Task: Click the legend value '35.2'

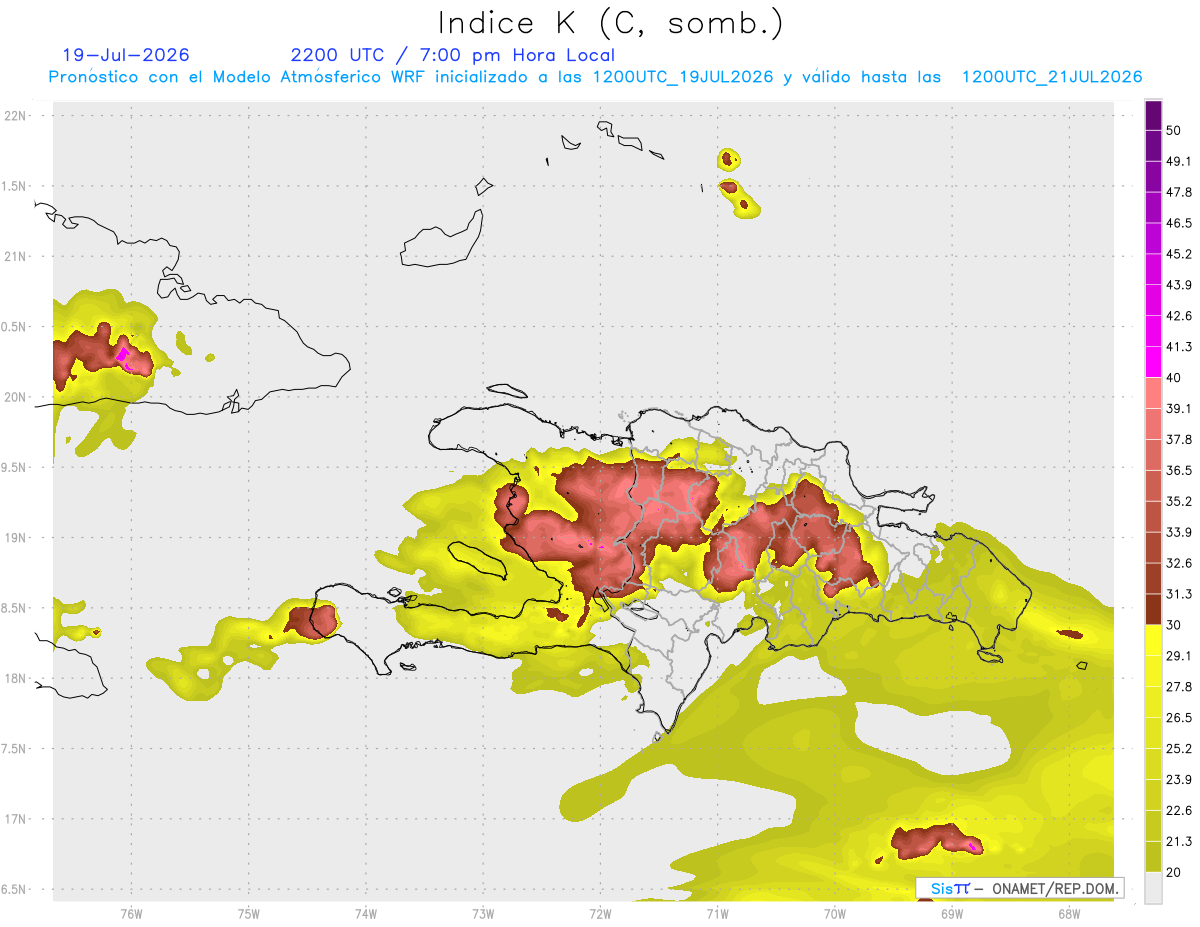Action: tap(1179, 501)
